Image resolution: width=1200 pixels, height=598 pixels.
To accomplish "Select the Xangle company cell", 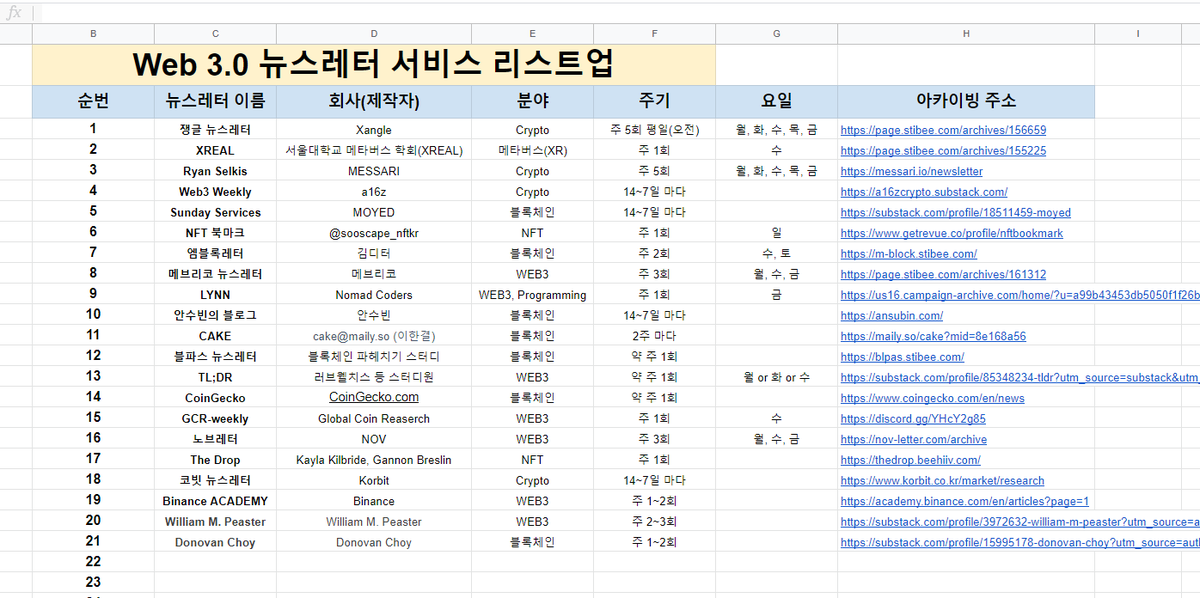I will [x=374, y=130].
